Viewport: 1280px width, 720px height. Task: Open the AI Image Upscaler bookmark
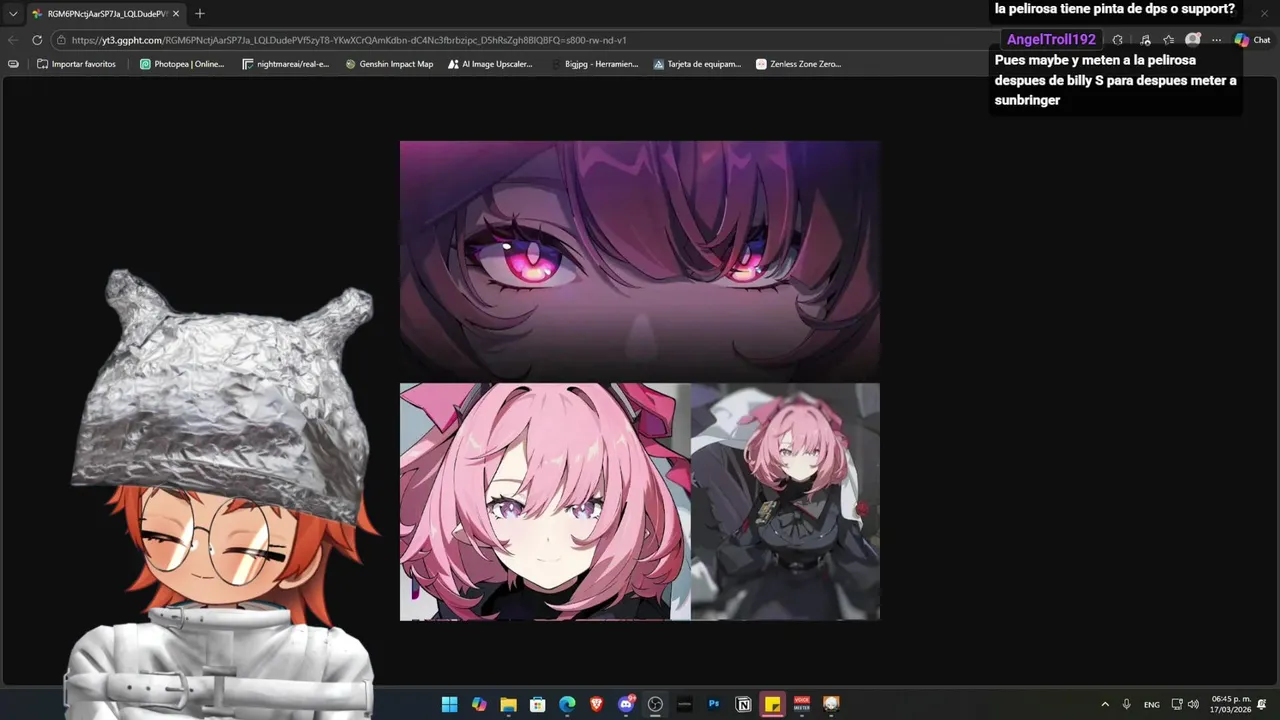(490, 64)
